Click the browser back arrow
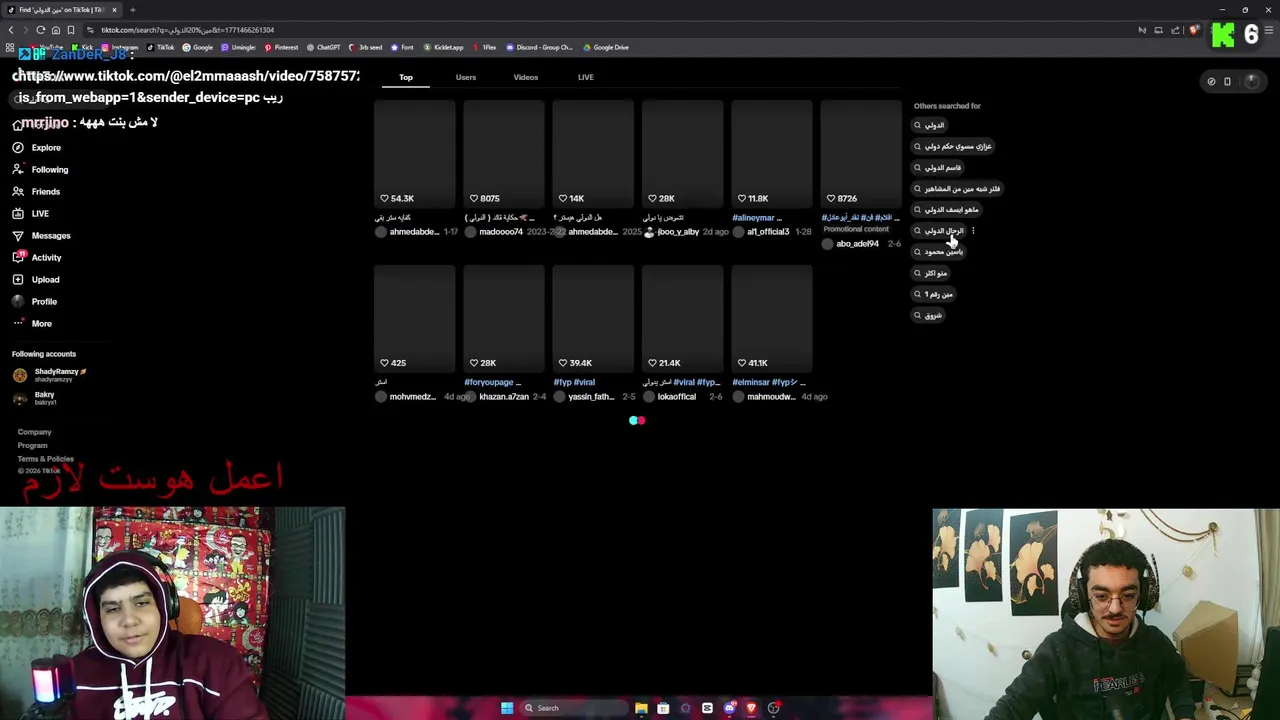 [11, 30]
